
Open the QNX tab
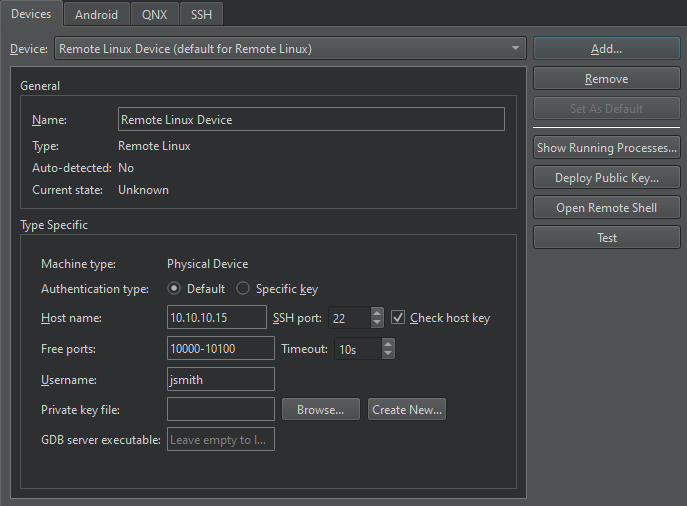[x=154, y=14]
